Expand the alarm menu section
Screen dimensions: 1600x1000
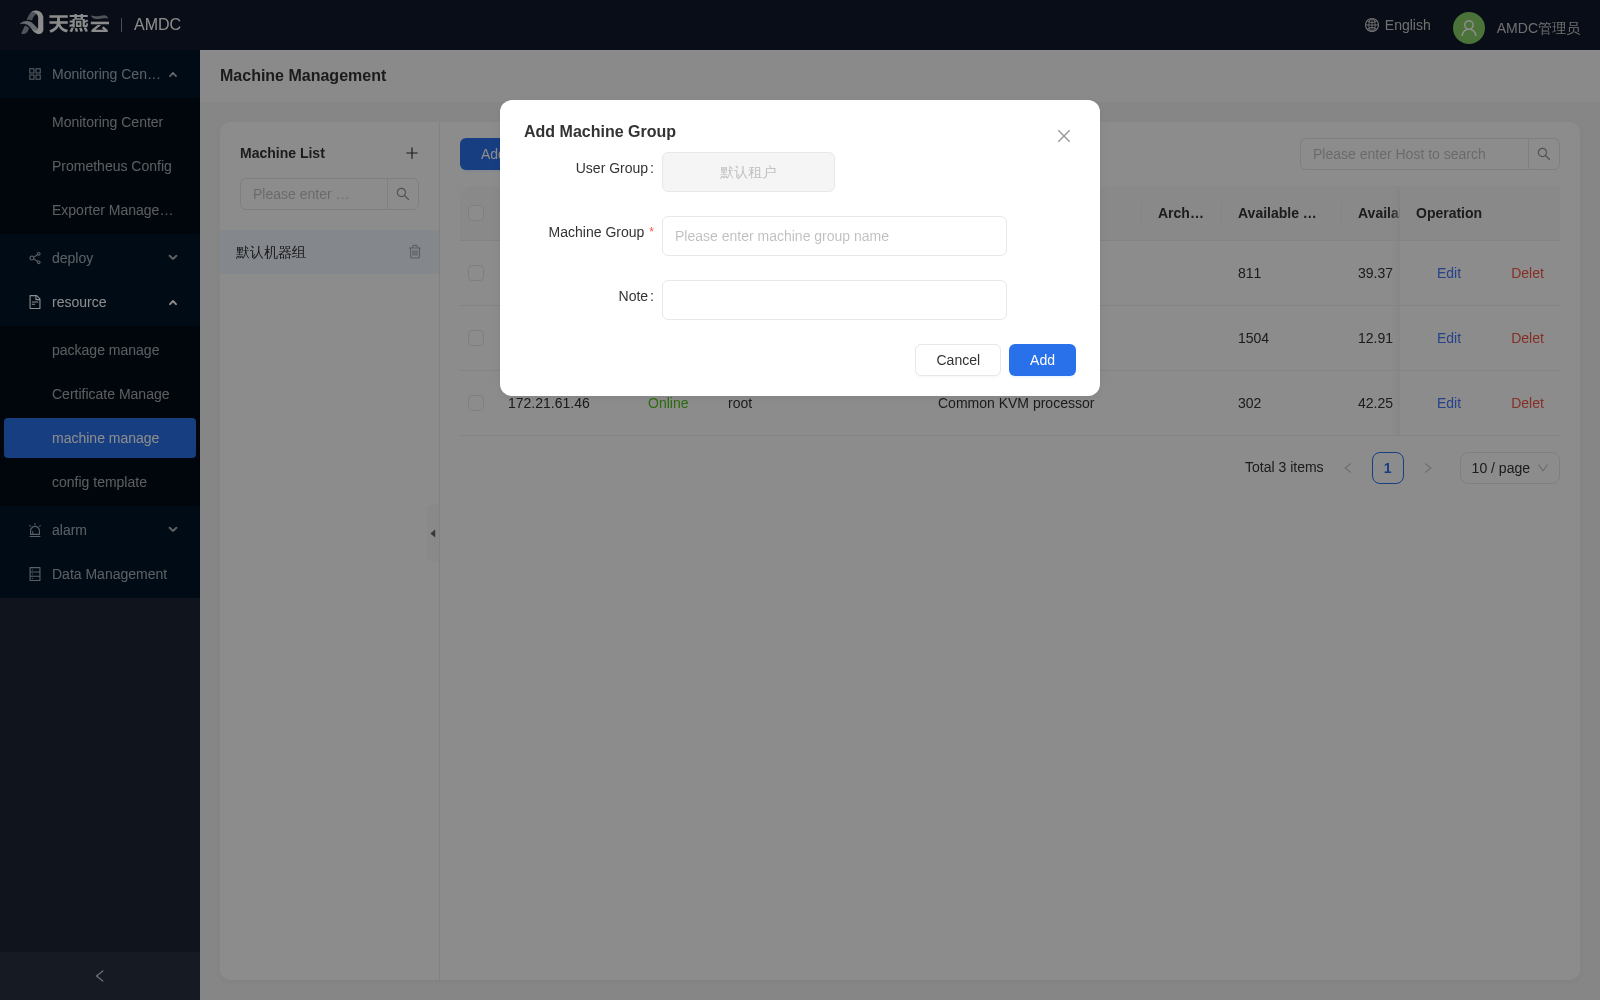tap(100, 530)
